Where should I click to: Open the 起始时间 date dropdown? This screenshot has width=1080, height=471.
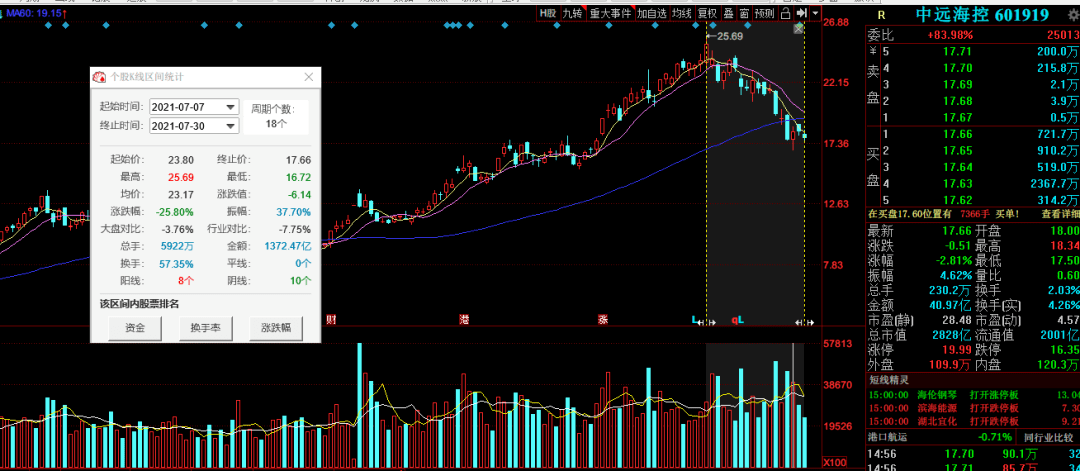pyautogui.click(x=231, y=107)
